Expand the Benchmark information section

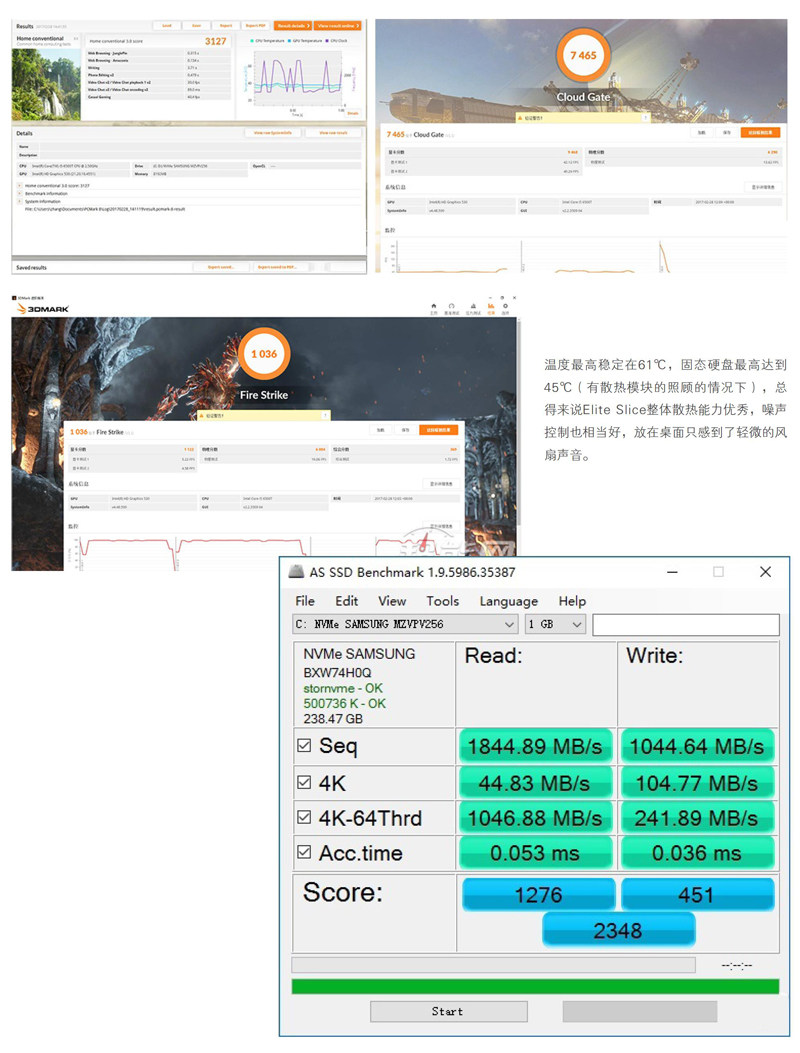pyautogui.click(x=20, y=193)
